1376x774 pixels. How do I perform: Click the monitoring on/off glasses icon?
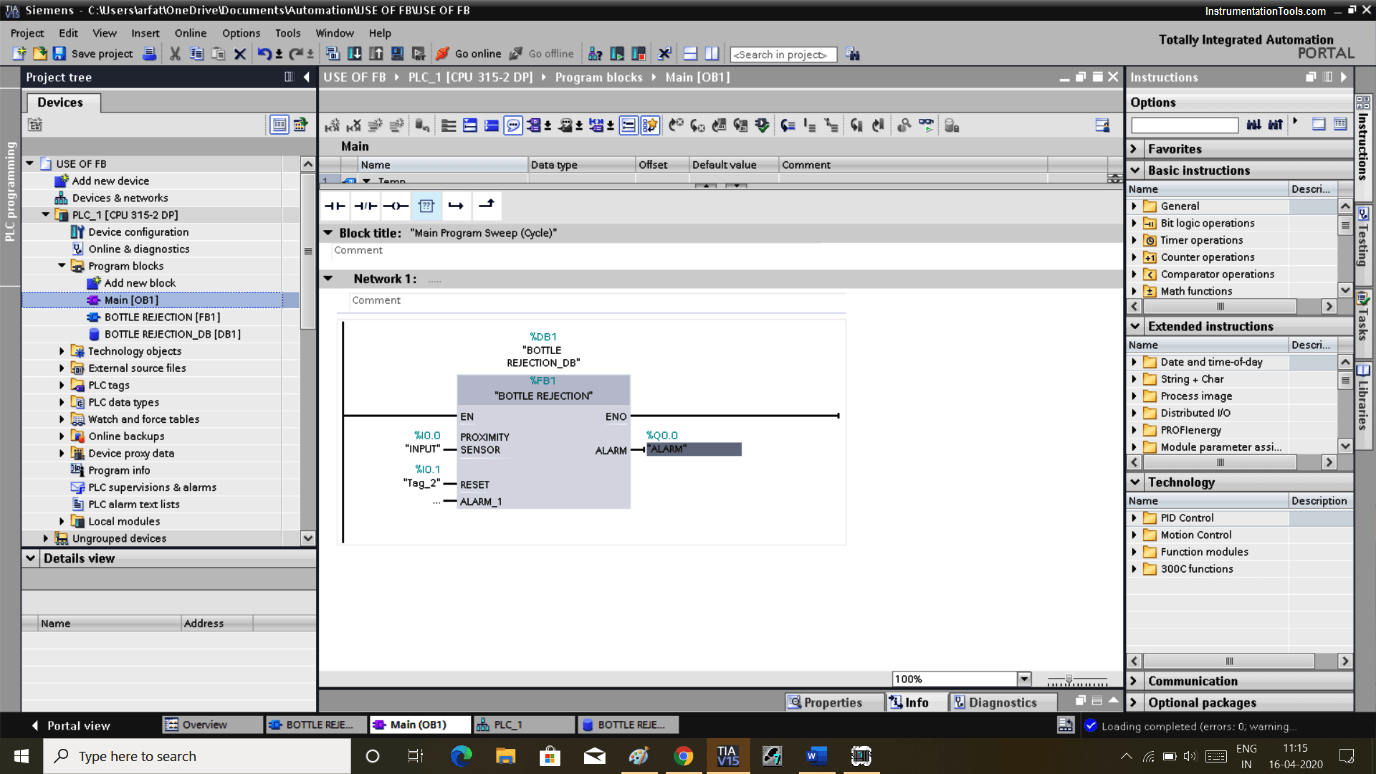(x=928, y=125)
